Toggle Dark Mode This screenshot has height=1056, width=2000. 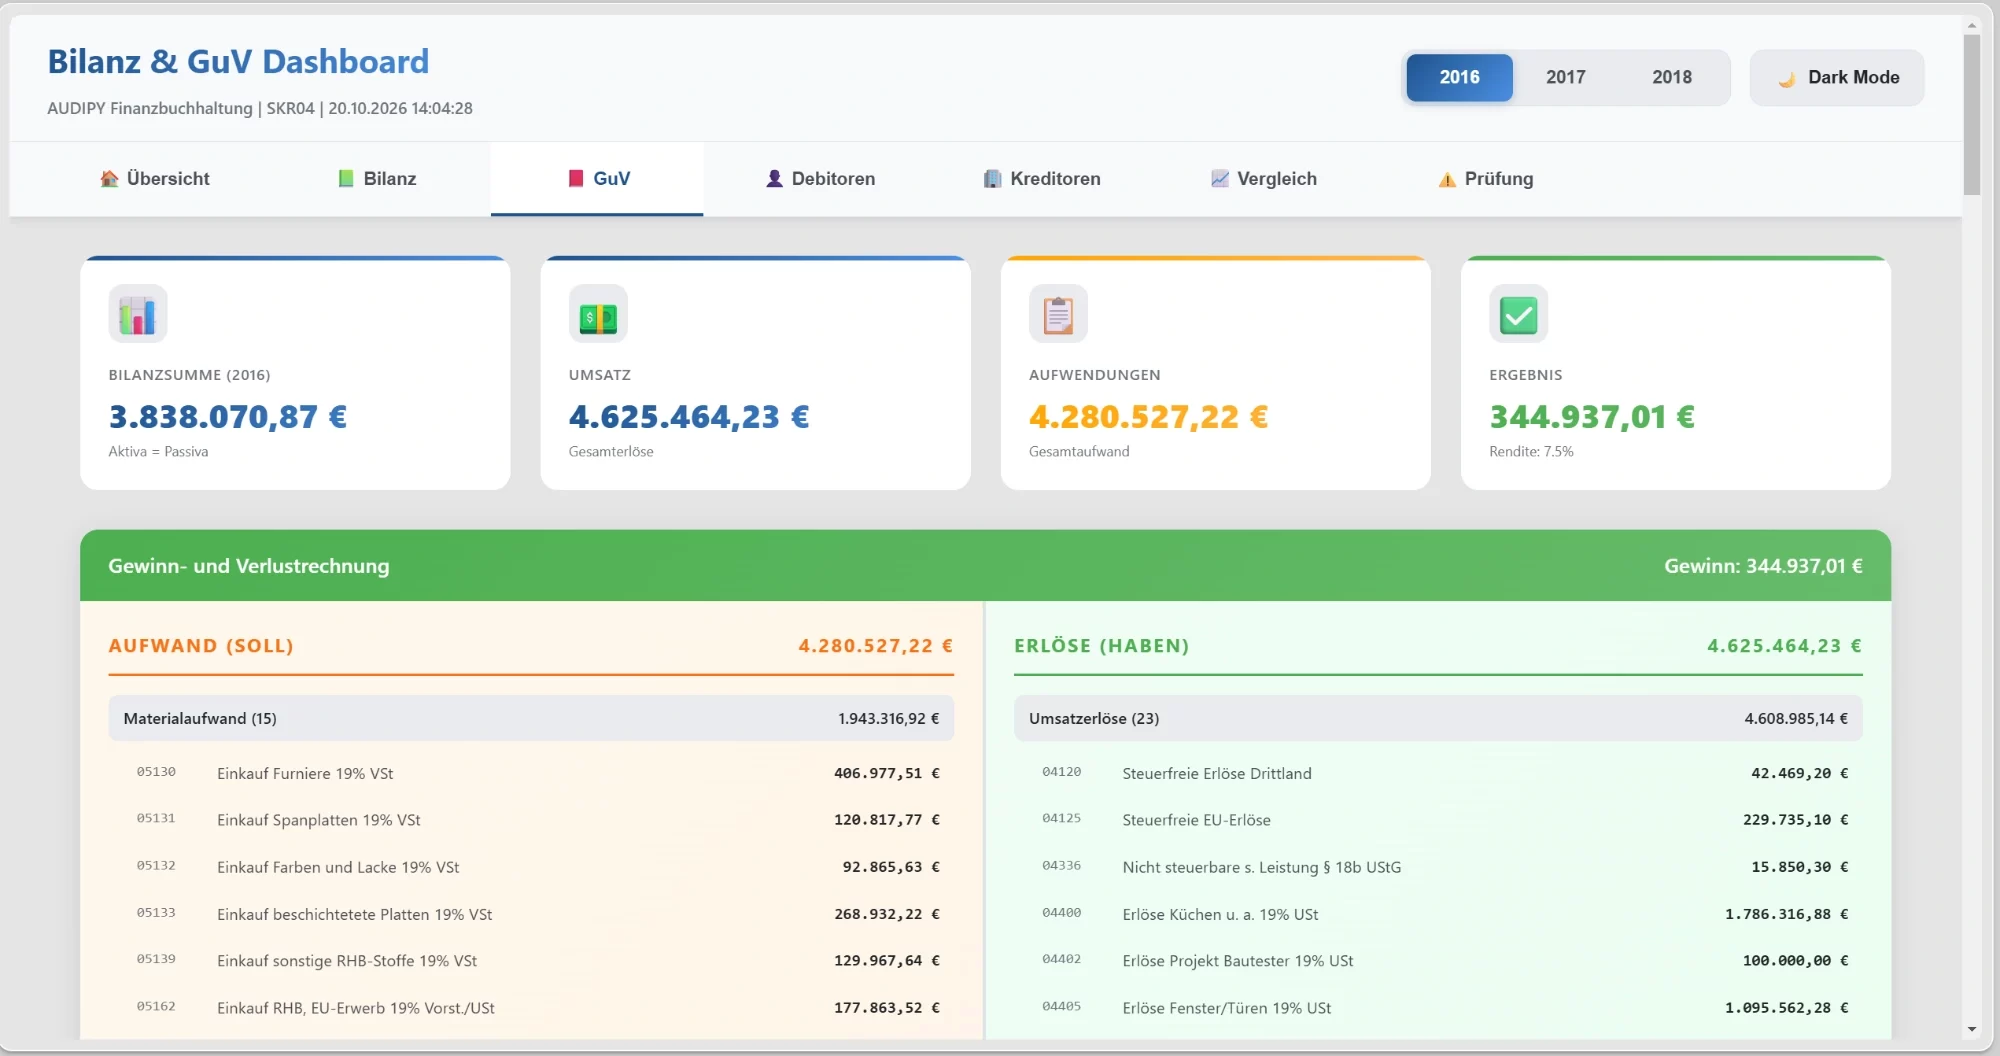click(1837, 77)
